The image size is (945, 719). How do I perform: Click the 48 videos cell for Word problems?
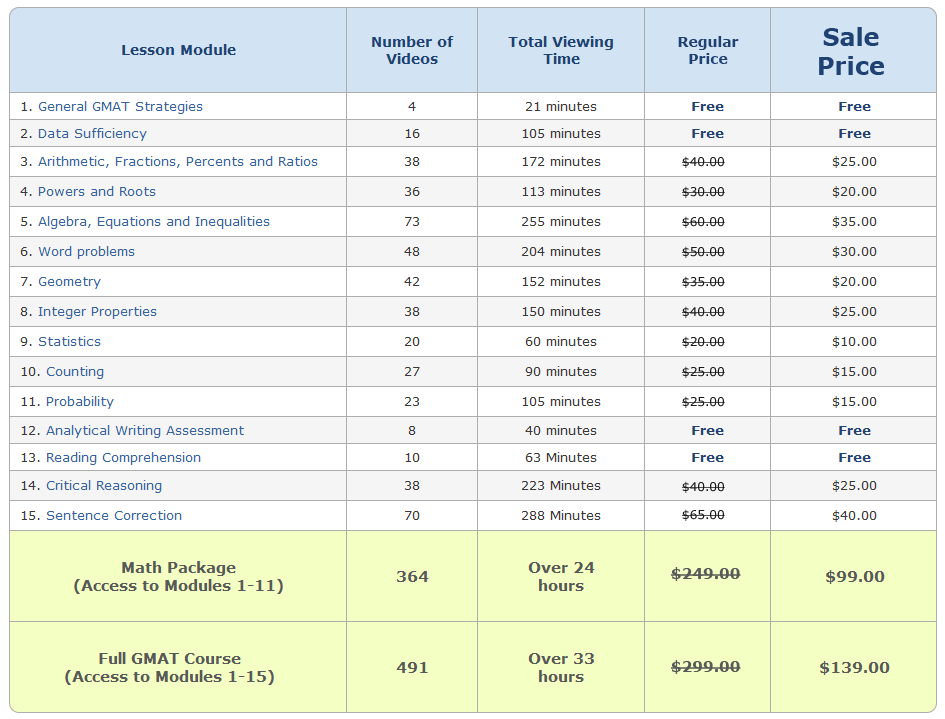pos(412,252)
